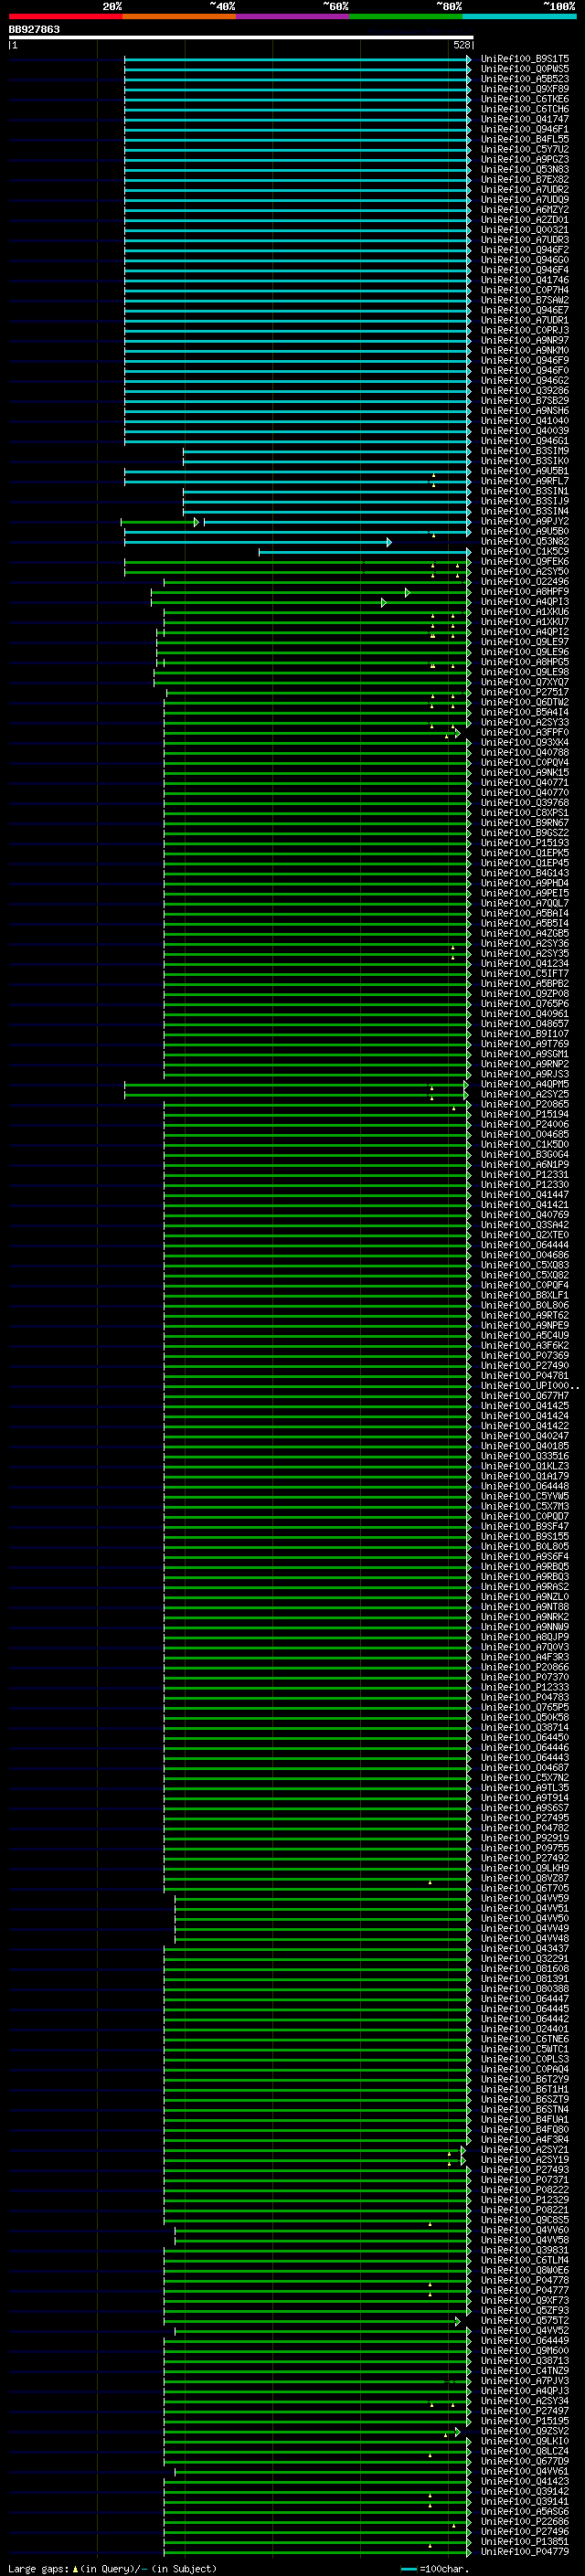
Task: Select the UniRef100_A3FPF0 label
Action: tap(525, 733)
